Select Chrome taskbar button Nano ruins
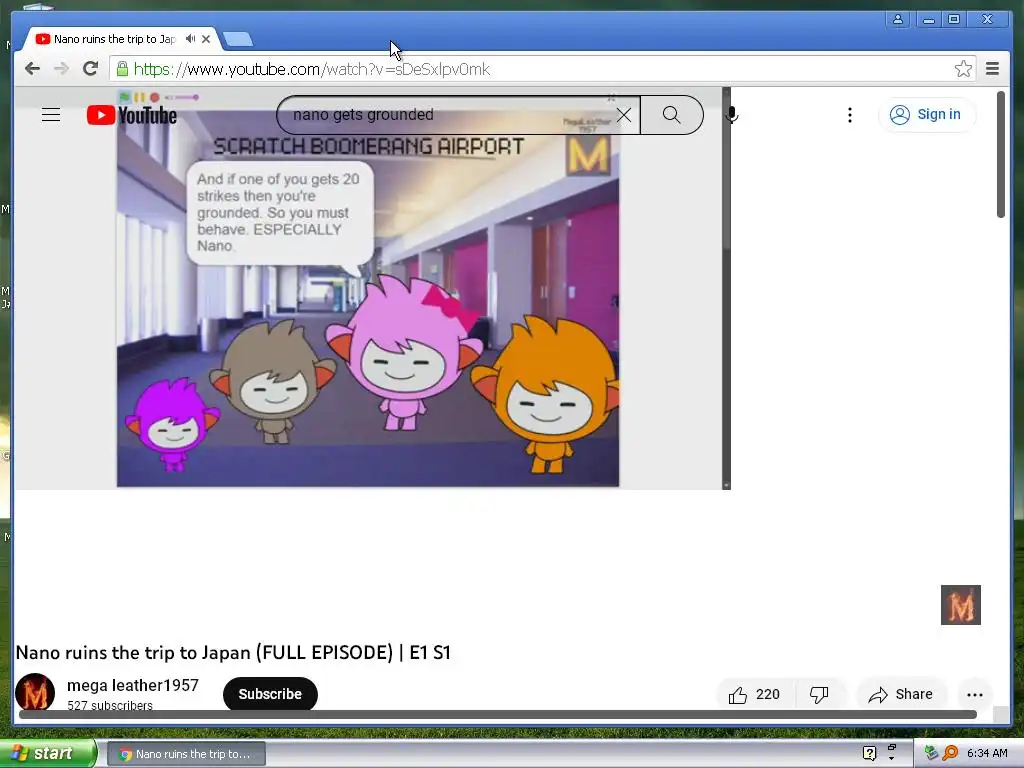 click(186, 754)
